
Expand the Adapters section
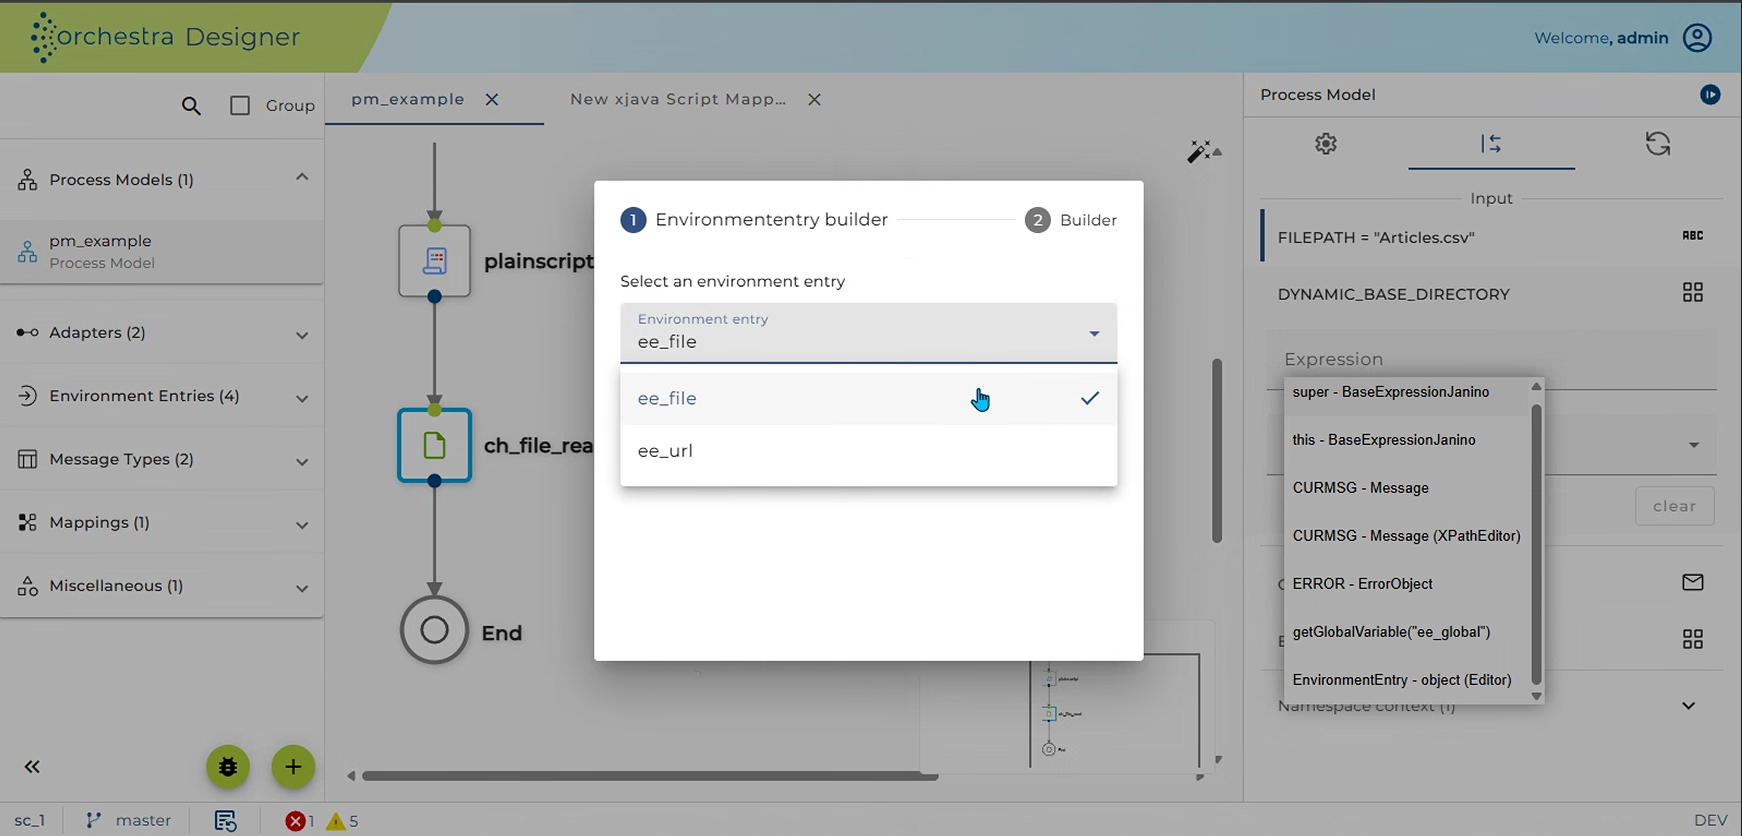point(302,335)
